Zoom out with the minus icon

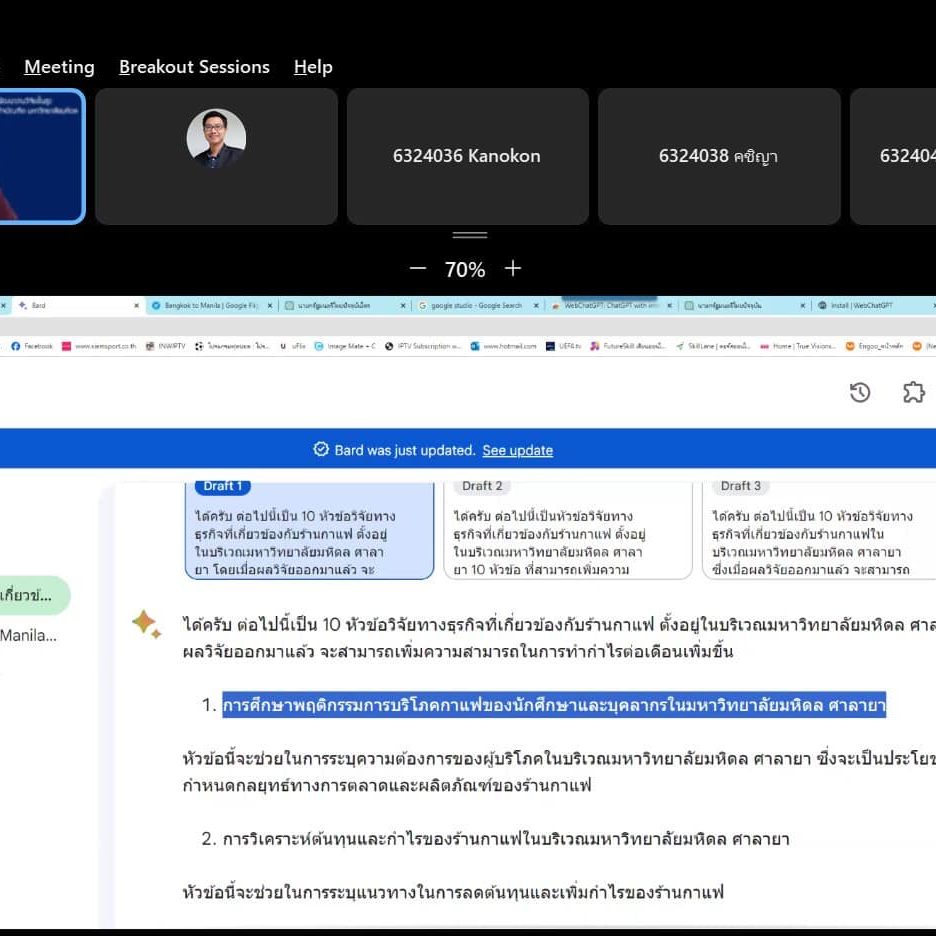418,269
